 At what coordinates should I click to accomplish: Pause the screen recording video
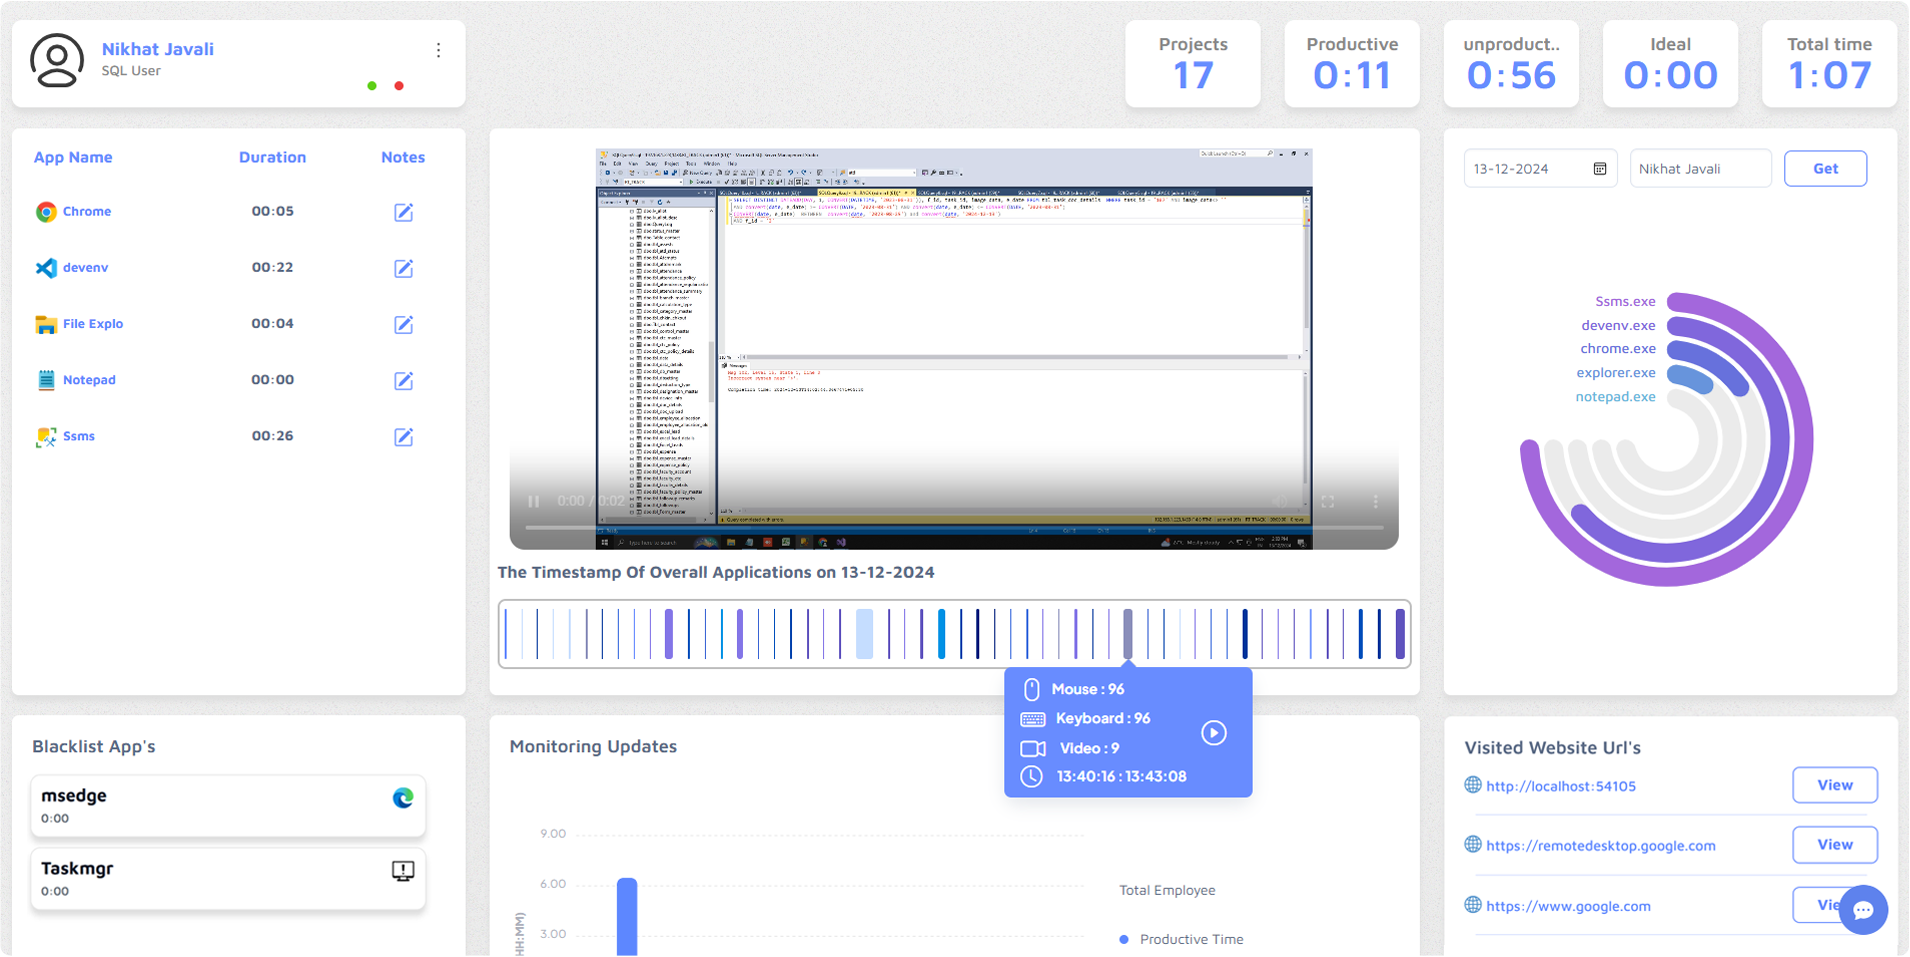534,501
